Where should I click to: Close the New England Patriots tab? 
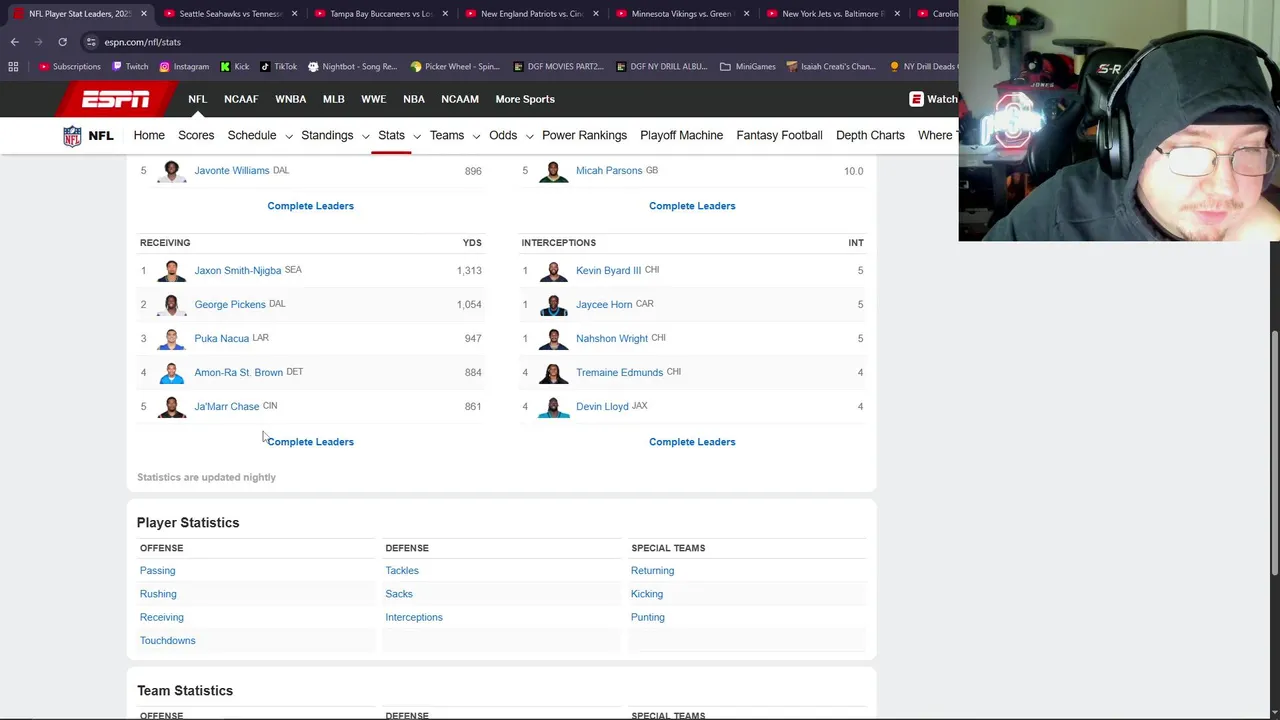click(596, 14)
